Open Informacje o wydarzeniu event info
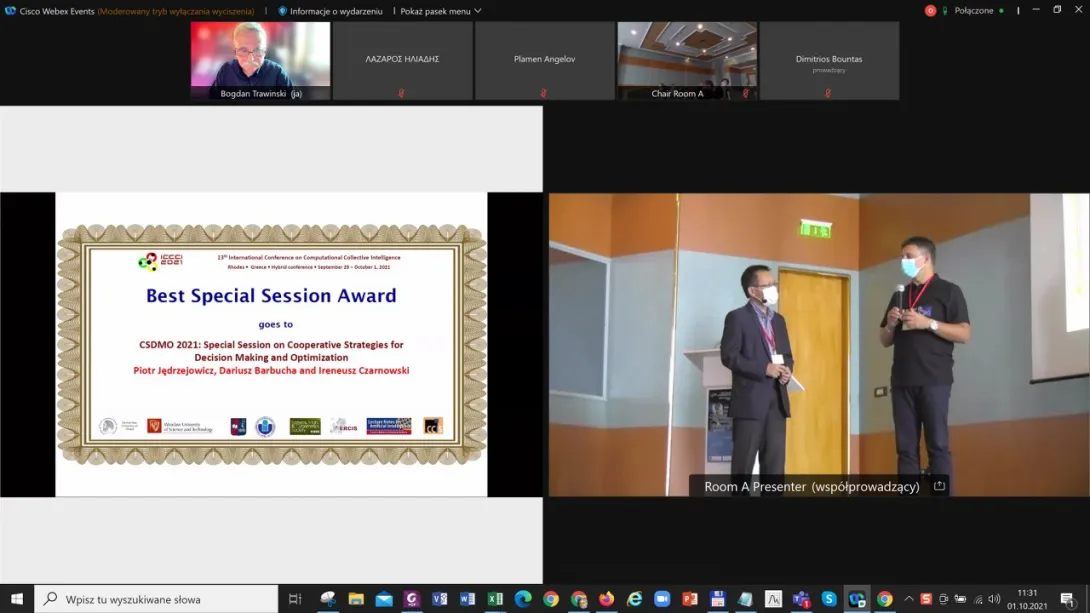 [331, 11]
